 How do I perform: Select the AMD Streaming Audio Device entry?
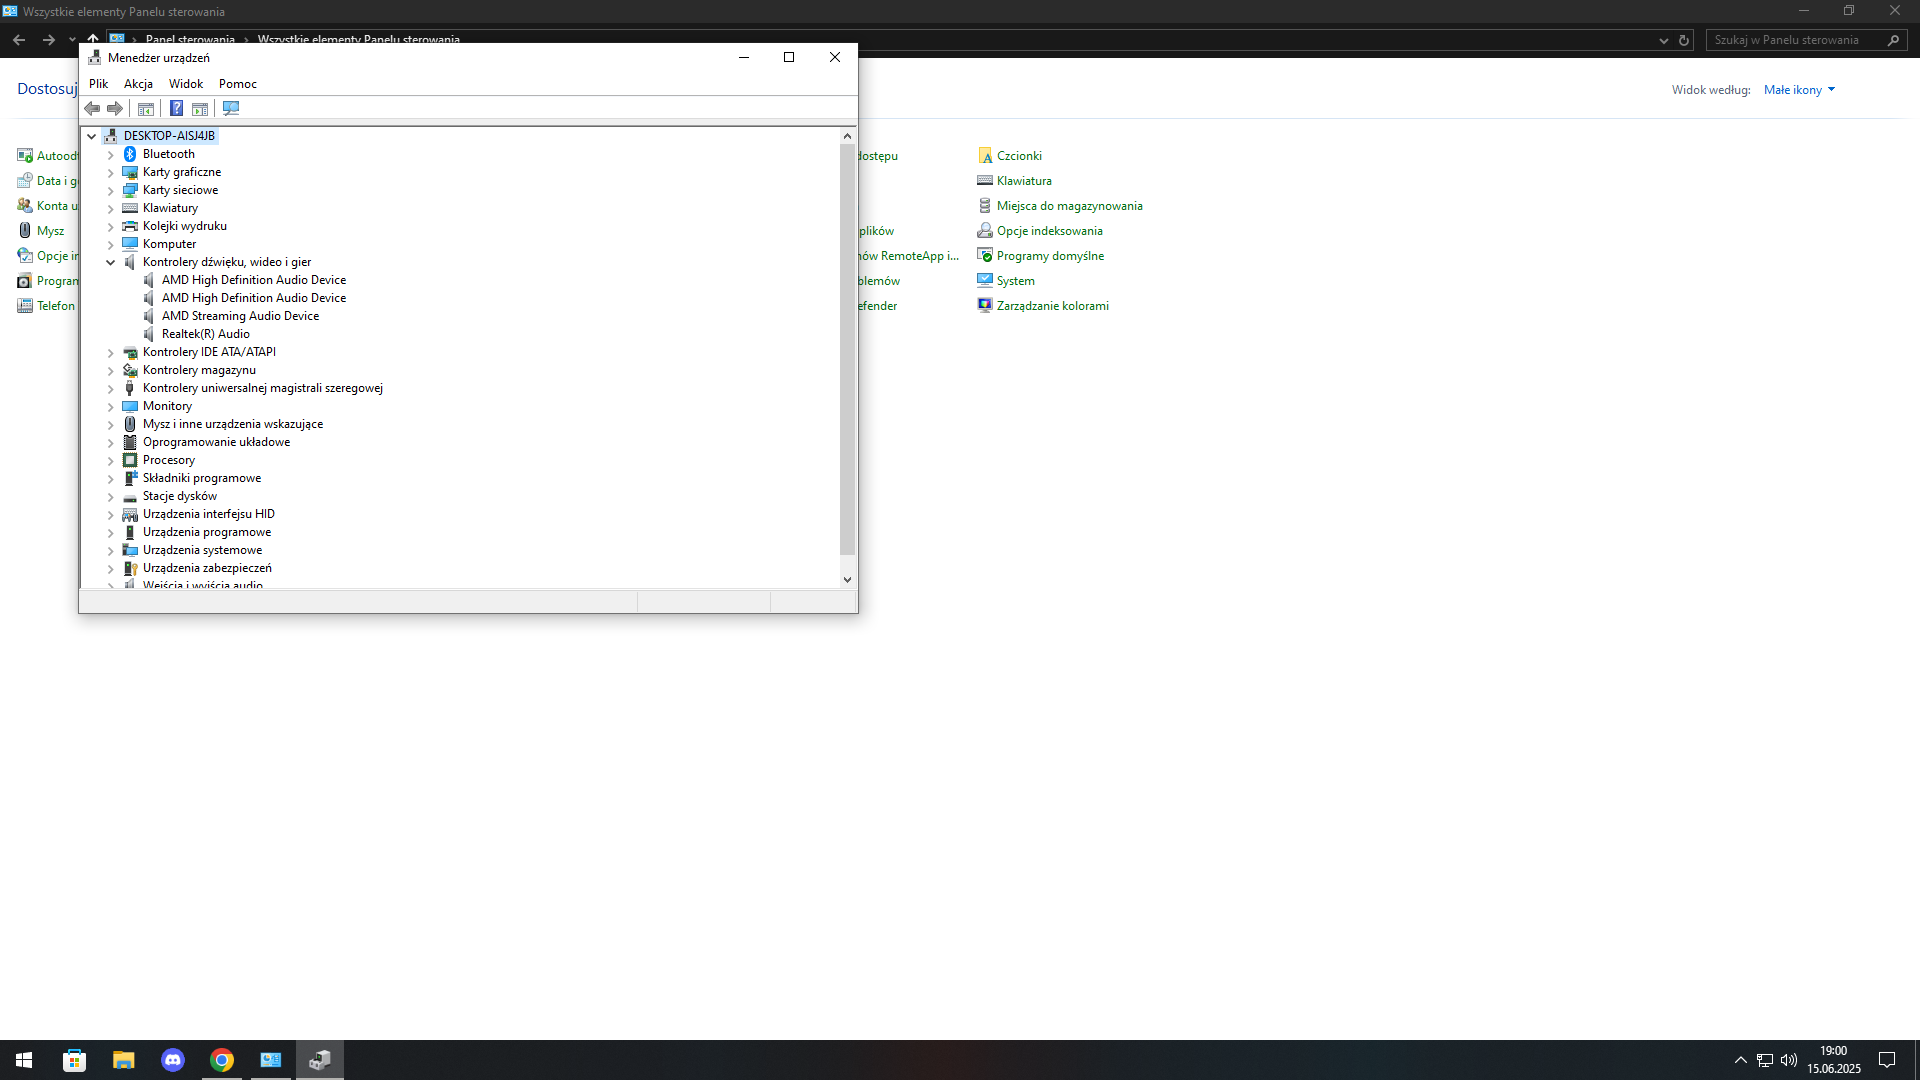pyautogui.click(x=240, y=316)
